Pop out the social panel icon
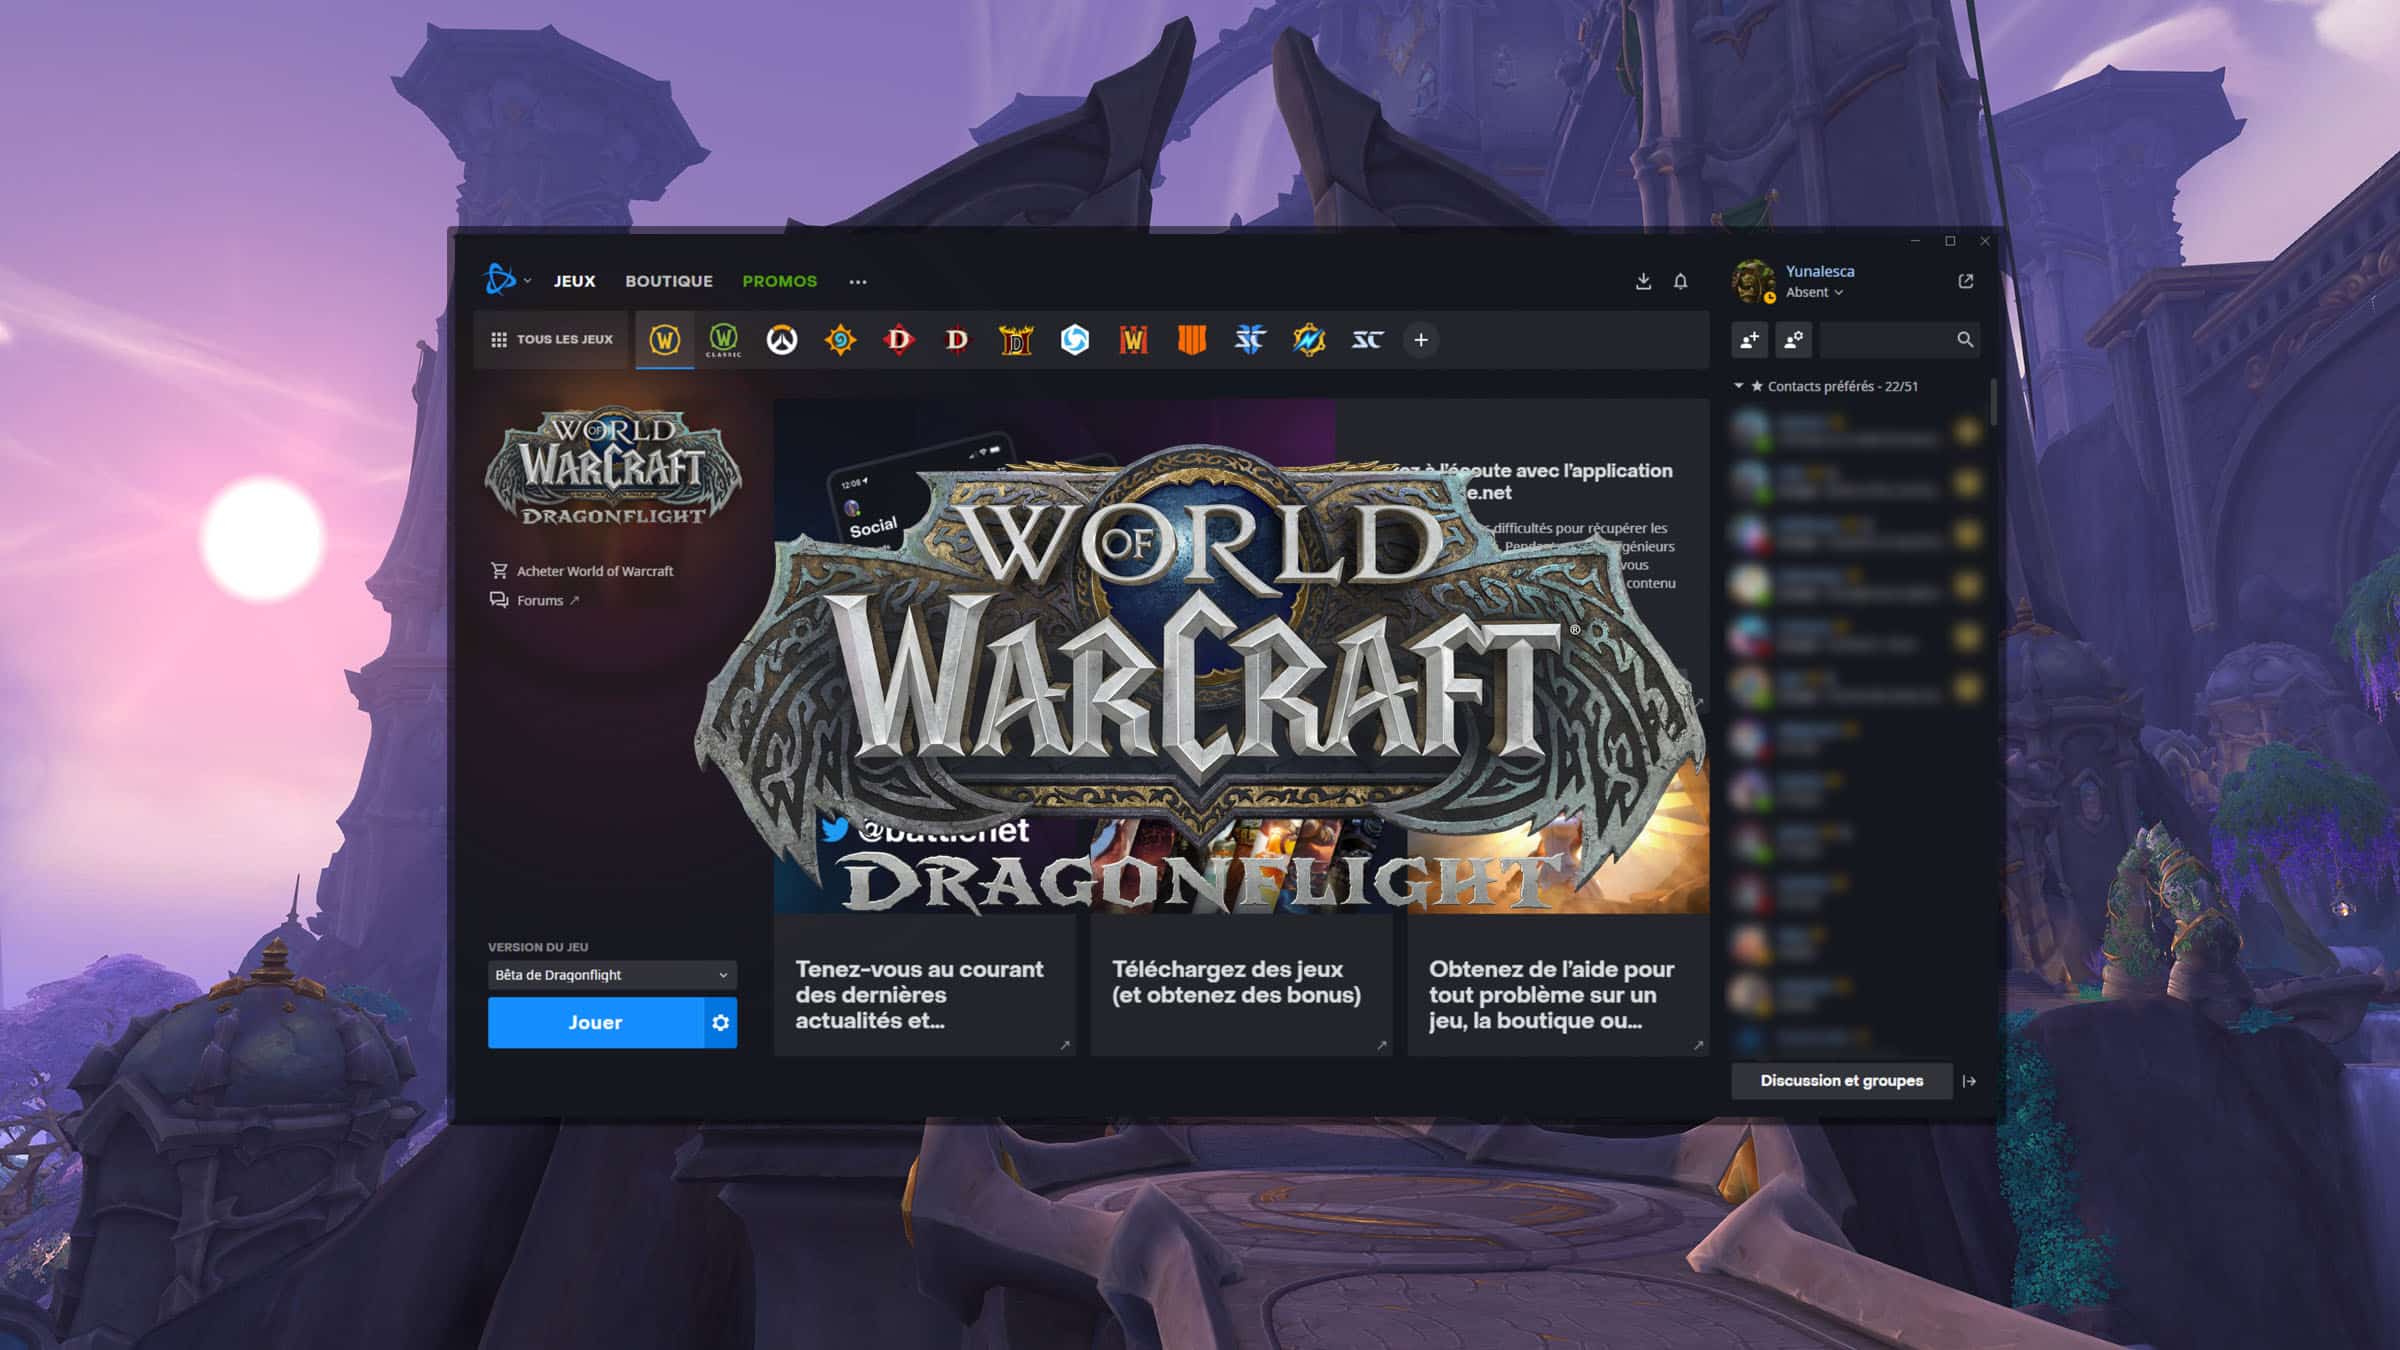The height and width of the screenshot is (1350, 2400). coord(1965,281)
